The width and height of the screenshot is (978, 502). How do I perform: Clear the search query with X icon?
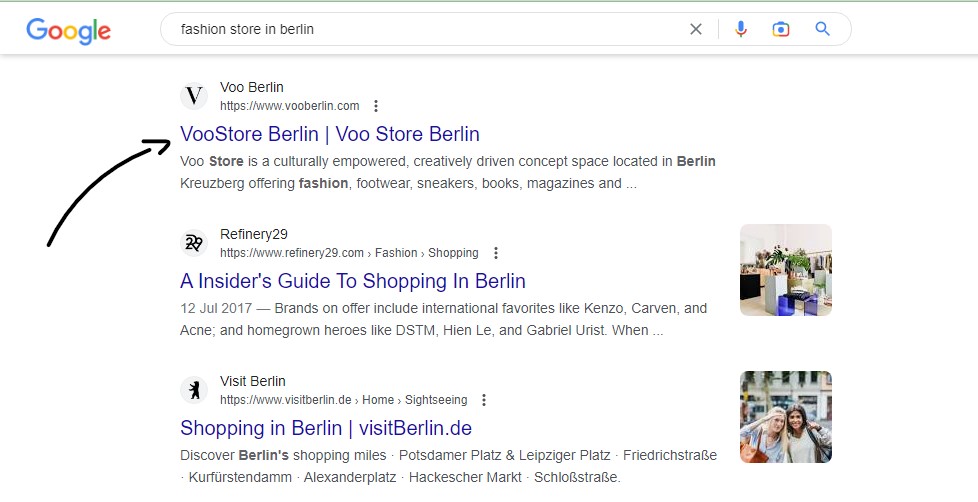695,29
